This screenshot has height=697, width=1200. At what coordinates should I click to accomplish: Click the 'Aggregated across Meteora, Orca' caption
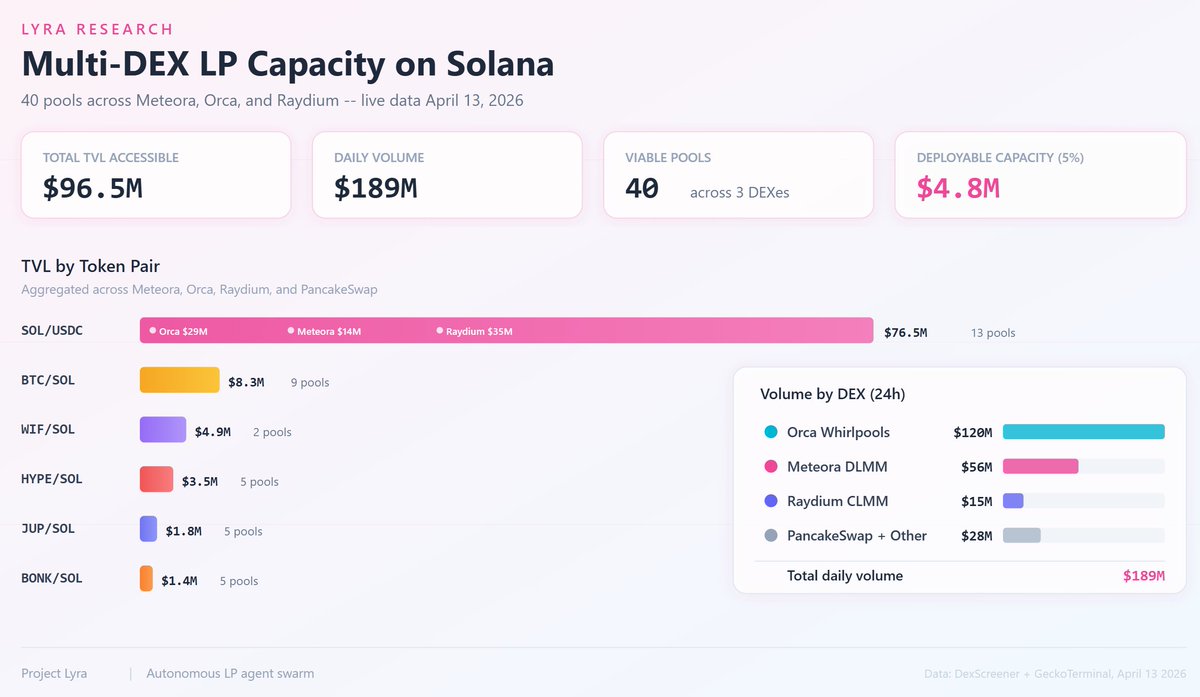[x=199, y=289]
